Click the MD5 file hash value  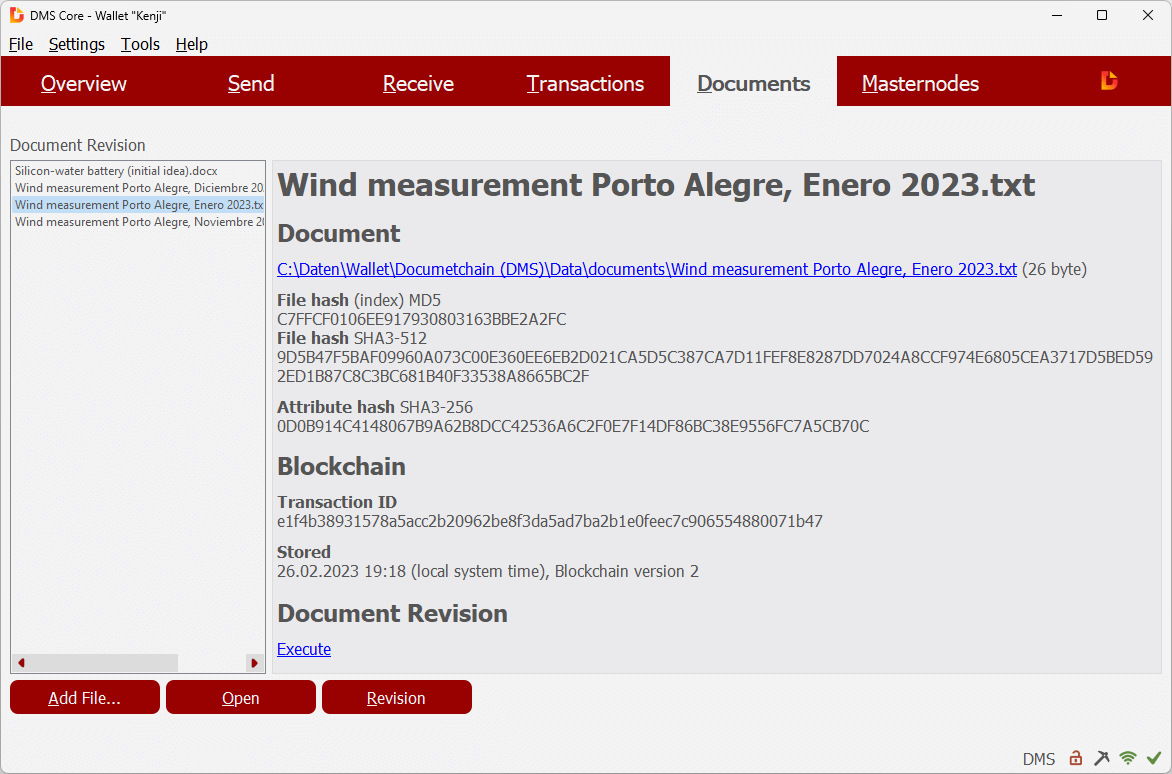[x=422, y=320]
